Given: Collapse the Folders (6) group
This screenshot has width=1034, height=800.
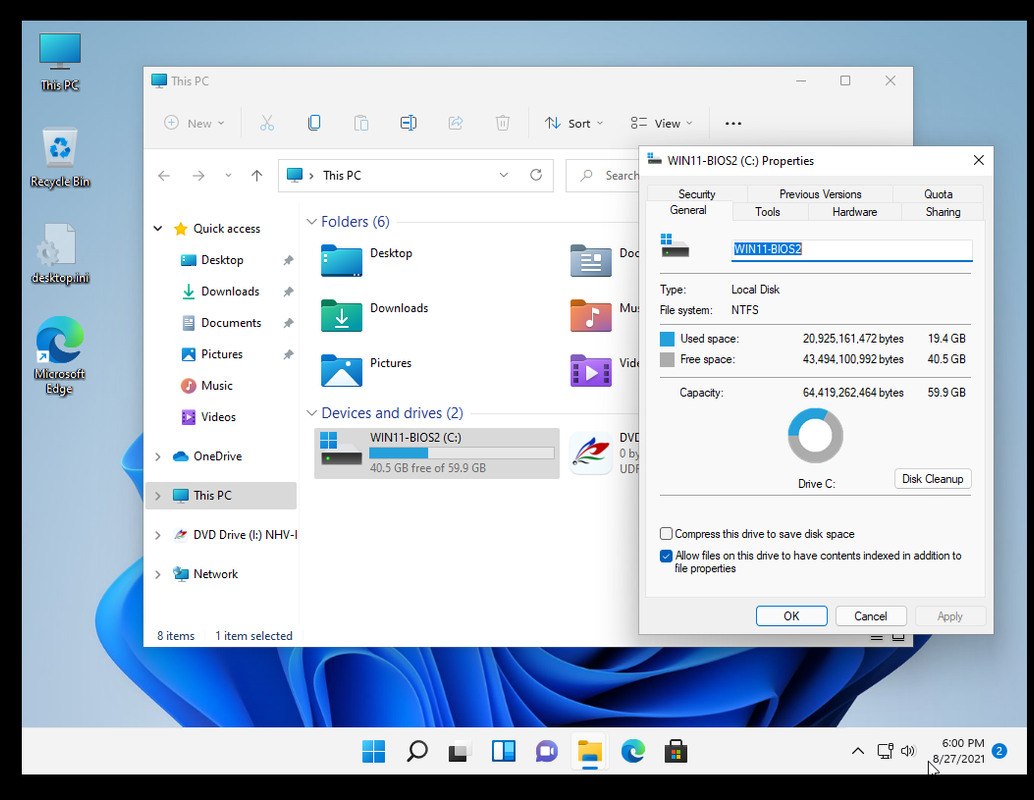Looking at the screenshot, I should click(312, 222).
